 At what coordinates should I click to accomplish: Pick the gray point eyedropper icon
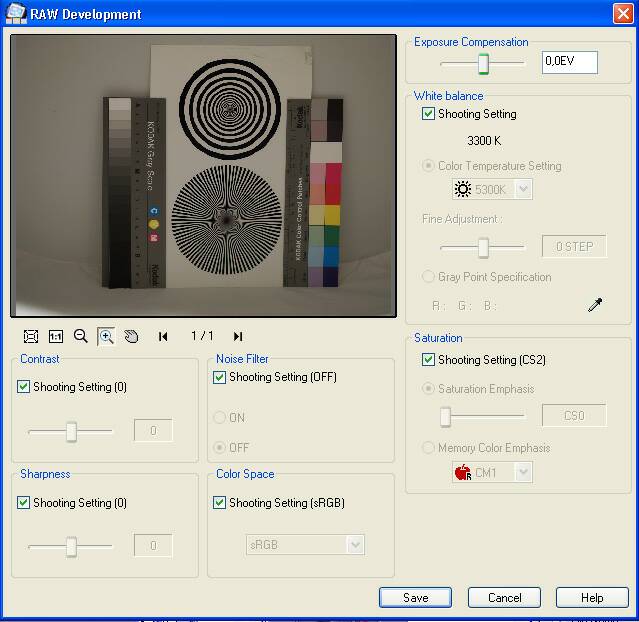[x=595, y=305]
